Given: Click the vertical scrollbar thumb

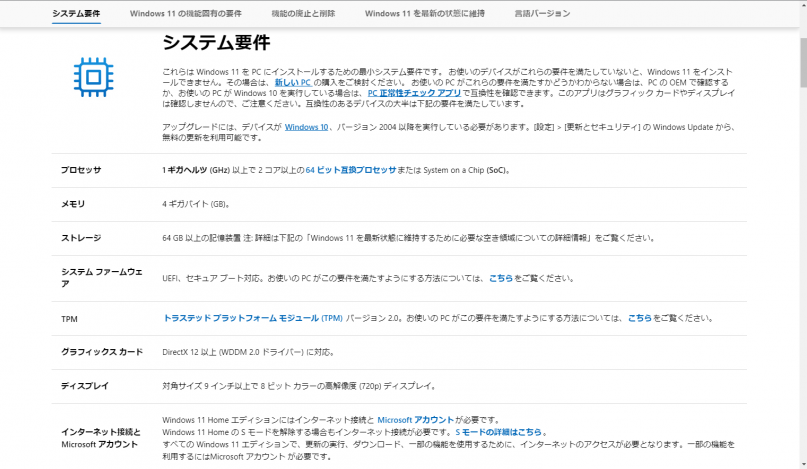Looking at the screenshot, I should (803, 62).
